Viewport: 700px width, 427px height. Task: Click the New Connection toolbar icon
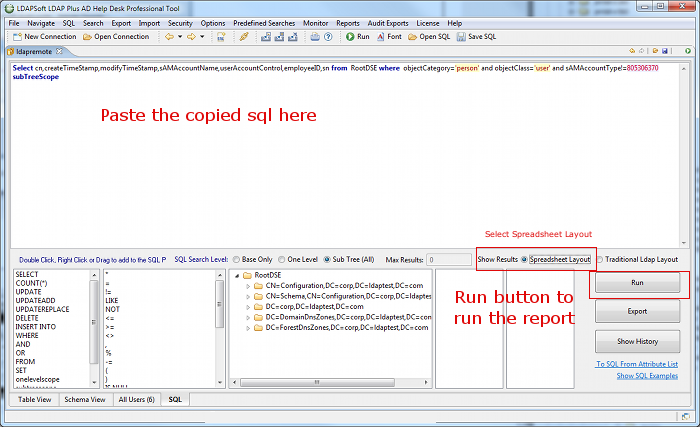tap(17, 37)
